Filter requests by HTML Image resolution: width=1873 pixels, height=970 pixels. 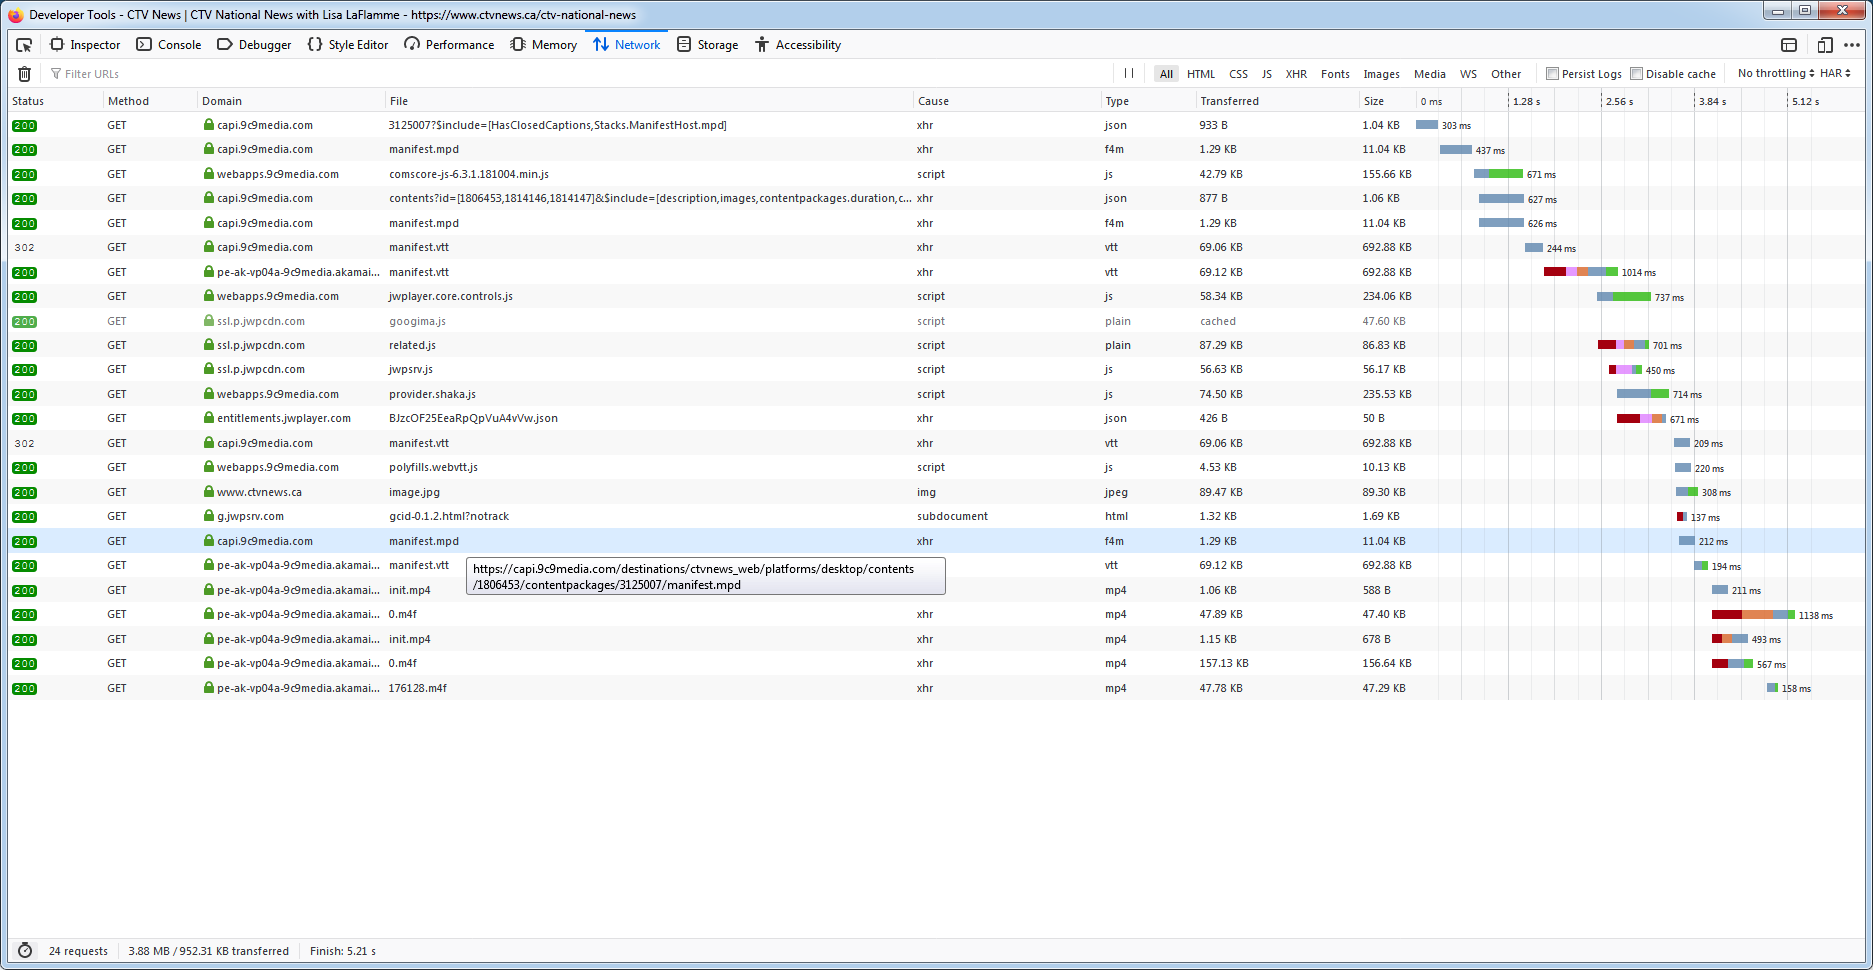(x=1201, y=74)
